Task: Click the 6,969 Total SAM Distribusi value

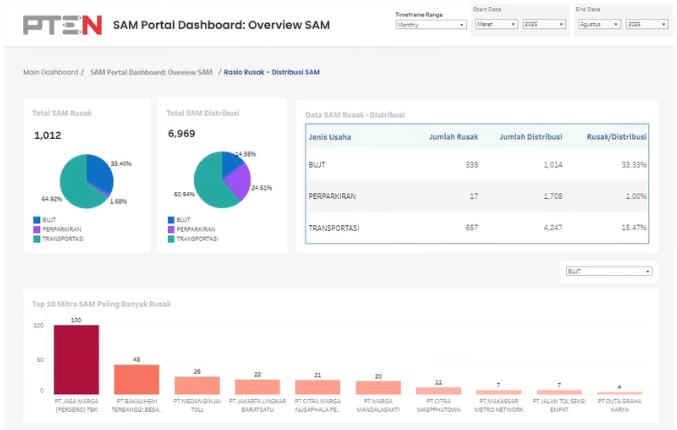Action: 181,134
